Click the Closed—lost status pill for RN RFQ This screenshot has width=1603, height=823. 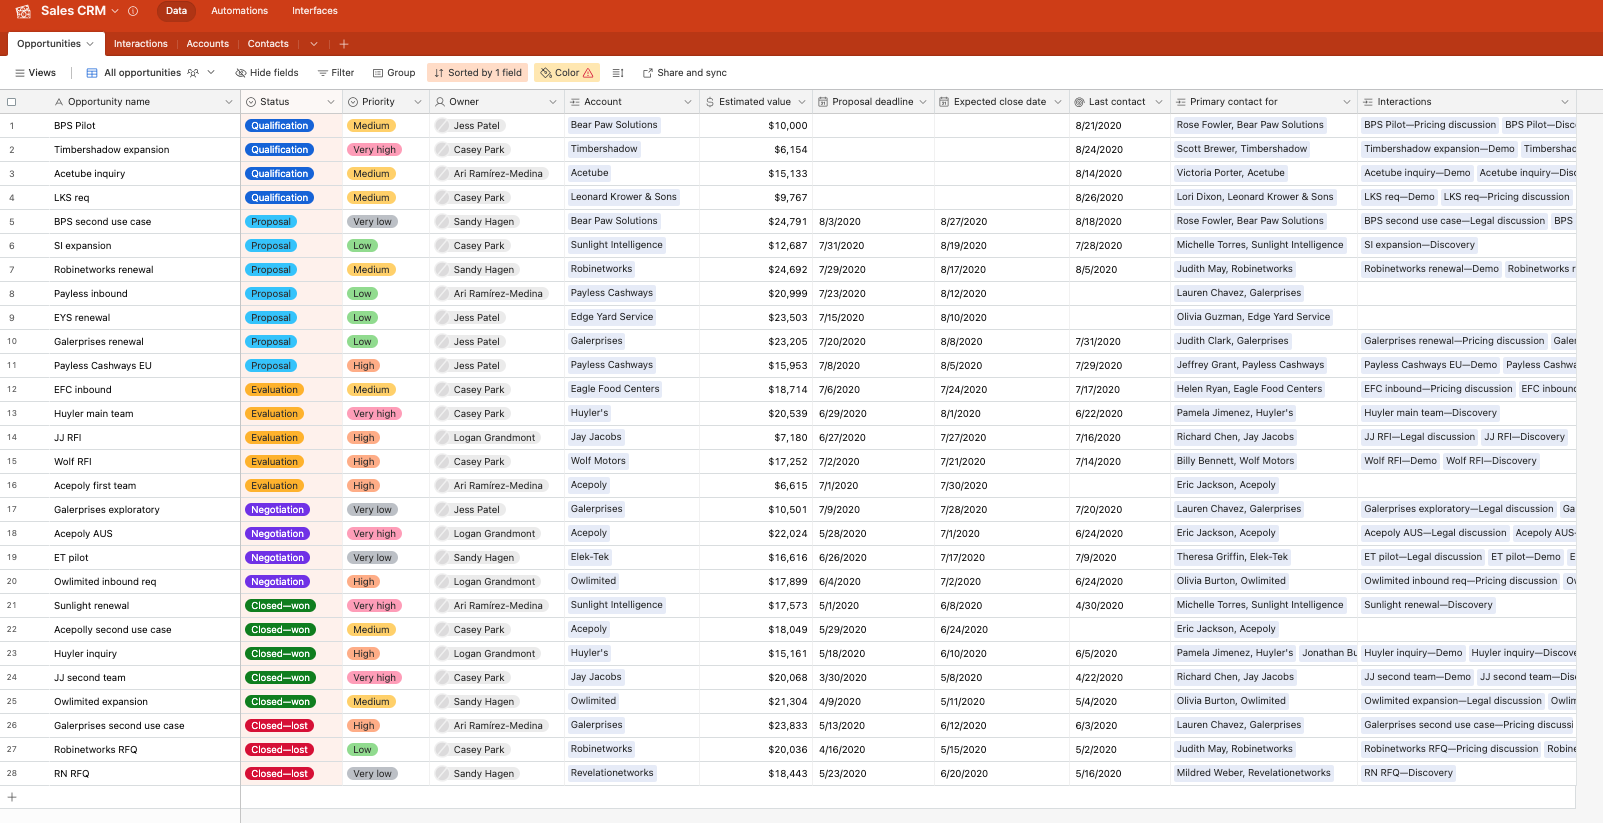pos(280,774)
